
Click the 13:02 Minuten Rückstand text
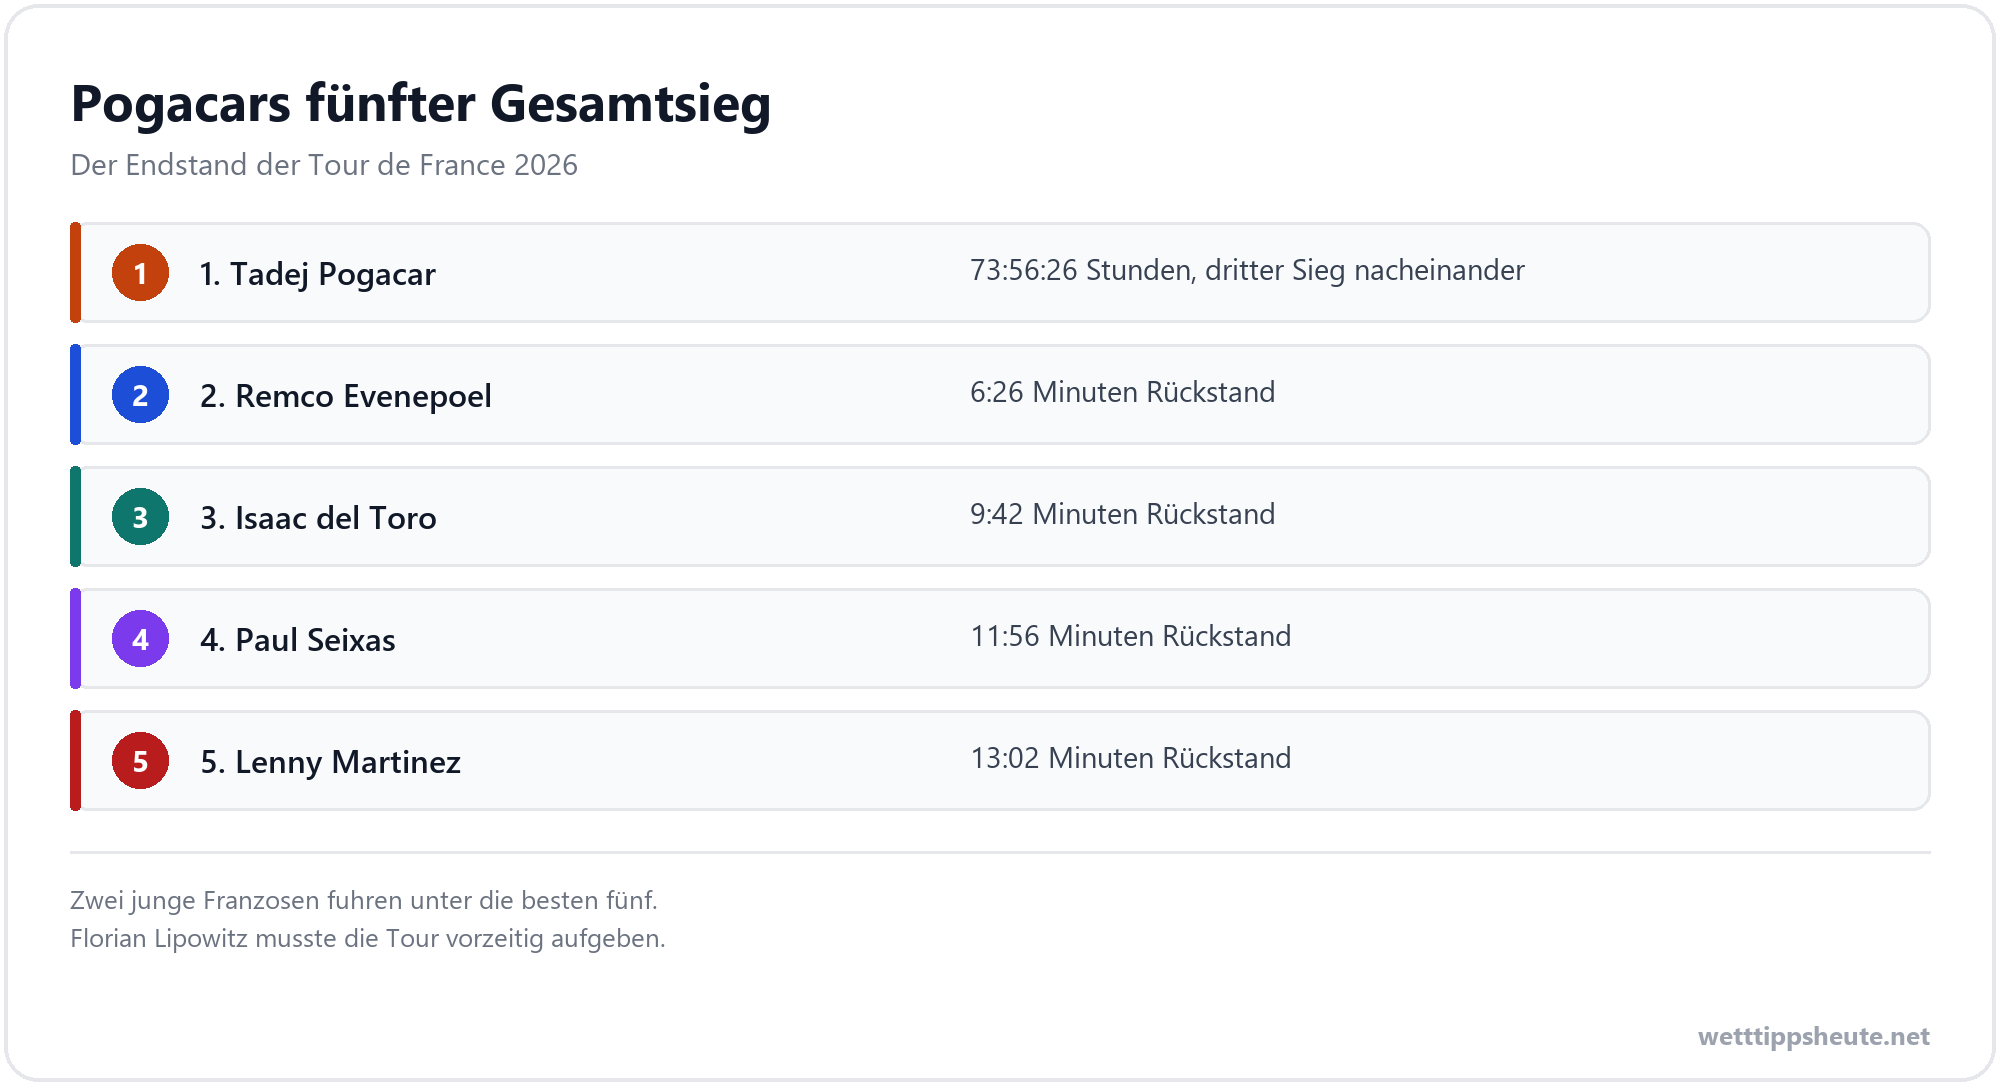click(x=1130, y=758)
